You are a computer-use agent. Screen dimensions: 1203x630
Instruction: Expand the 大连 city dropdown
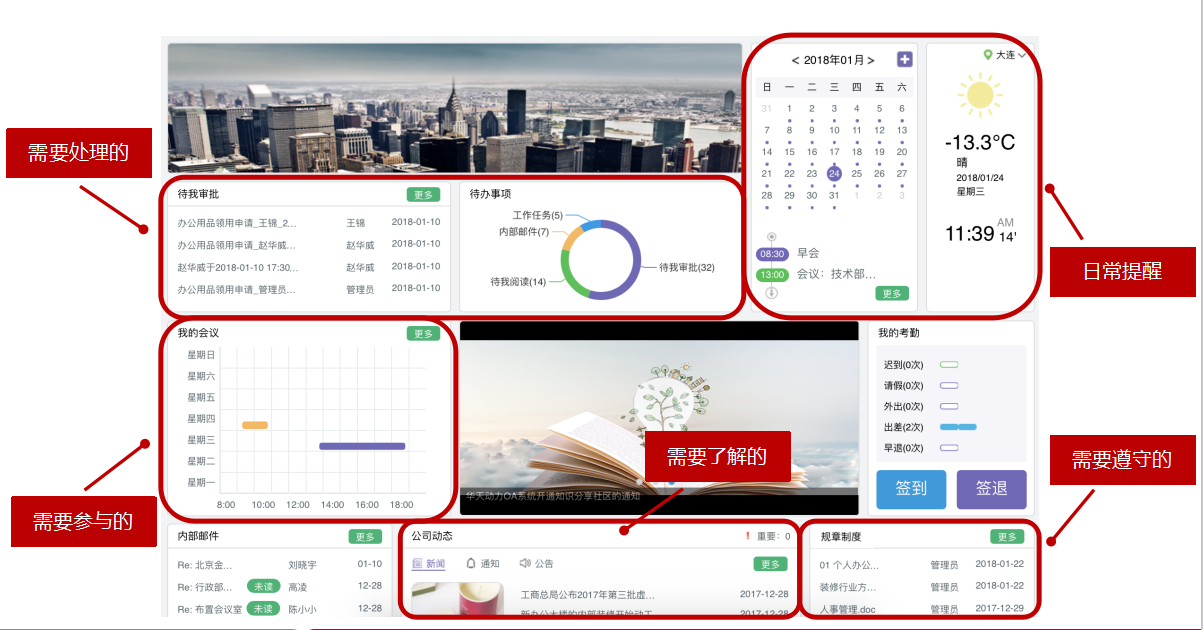pos(1021,56)
